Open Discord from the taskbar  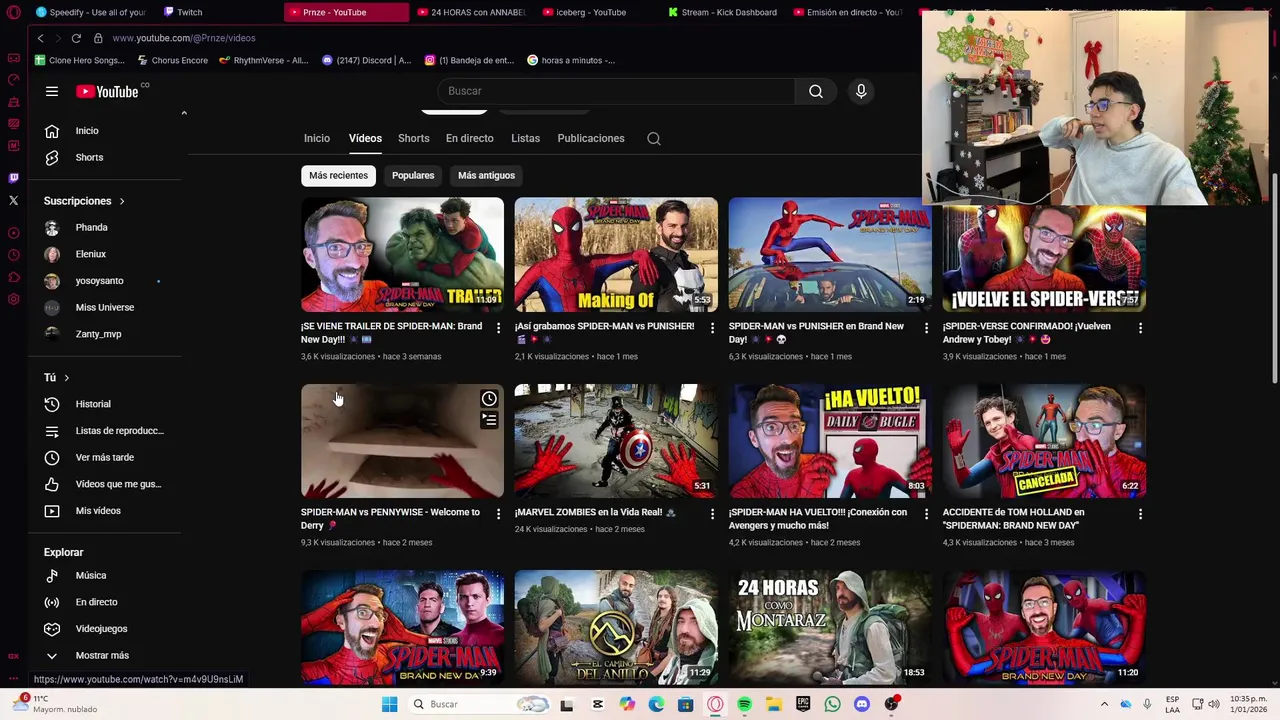click(862, 704)
